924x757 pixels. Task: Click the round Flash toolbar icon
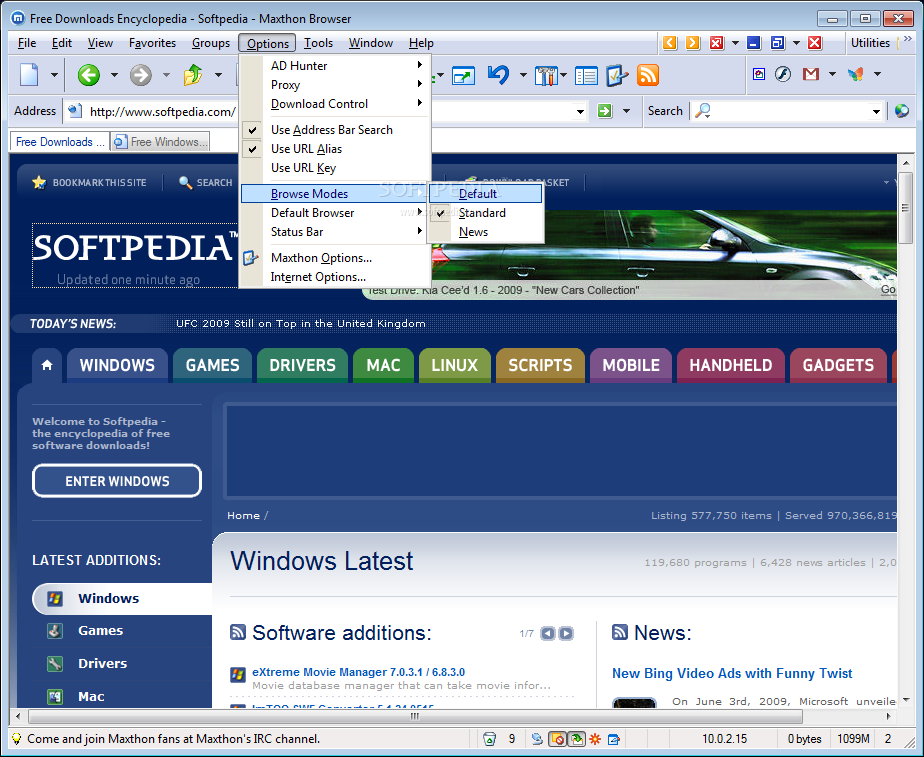pyautogui.click(x=783, y=74)
